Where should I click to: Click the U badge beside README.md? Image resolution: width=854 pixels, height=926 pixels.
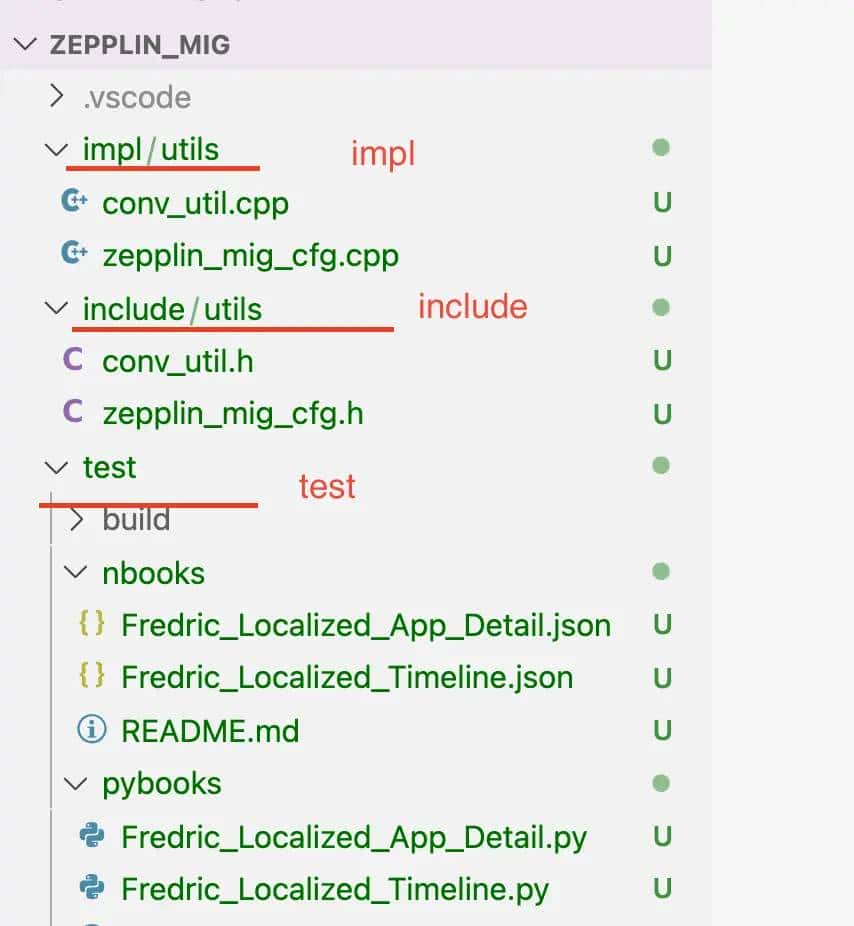click(x=660, y=730)
